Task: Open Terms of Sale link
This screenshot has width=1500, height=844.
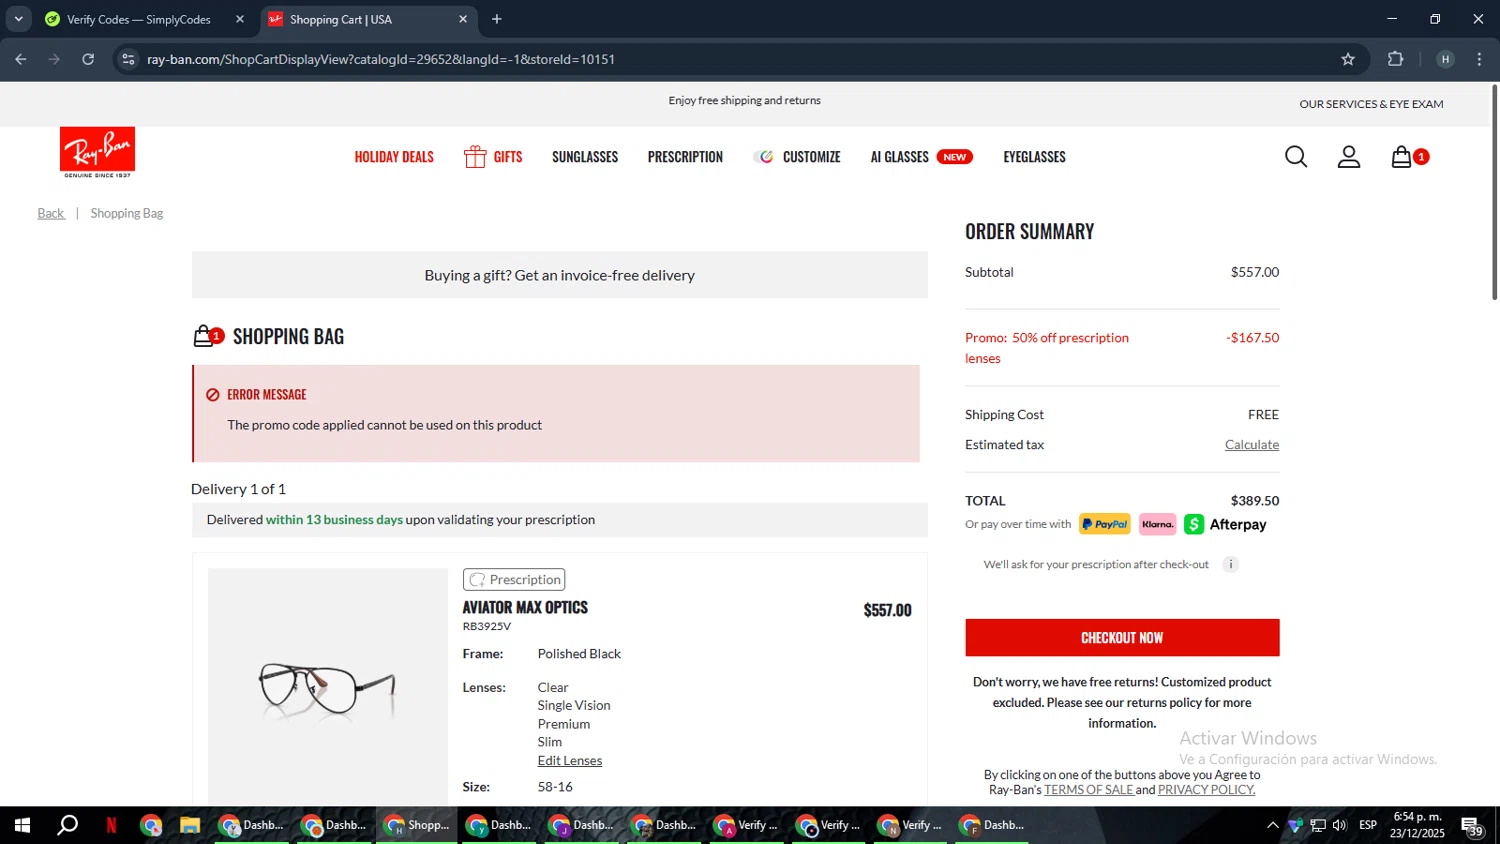Action: [x=1089, y=790]
